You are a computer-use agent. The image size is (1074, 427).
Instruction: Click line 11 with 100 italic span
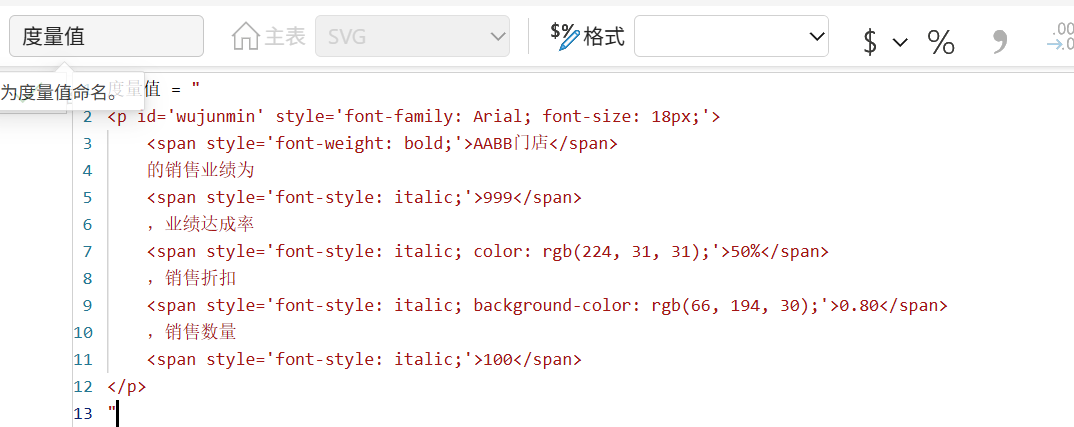364,360
